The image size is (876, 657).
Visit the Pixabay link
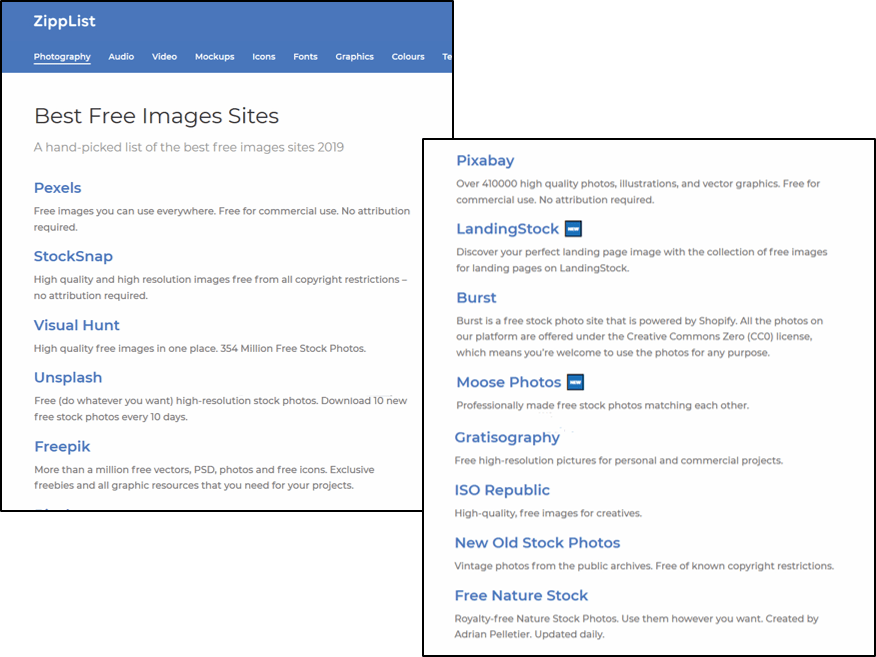[485, 161]
